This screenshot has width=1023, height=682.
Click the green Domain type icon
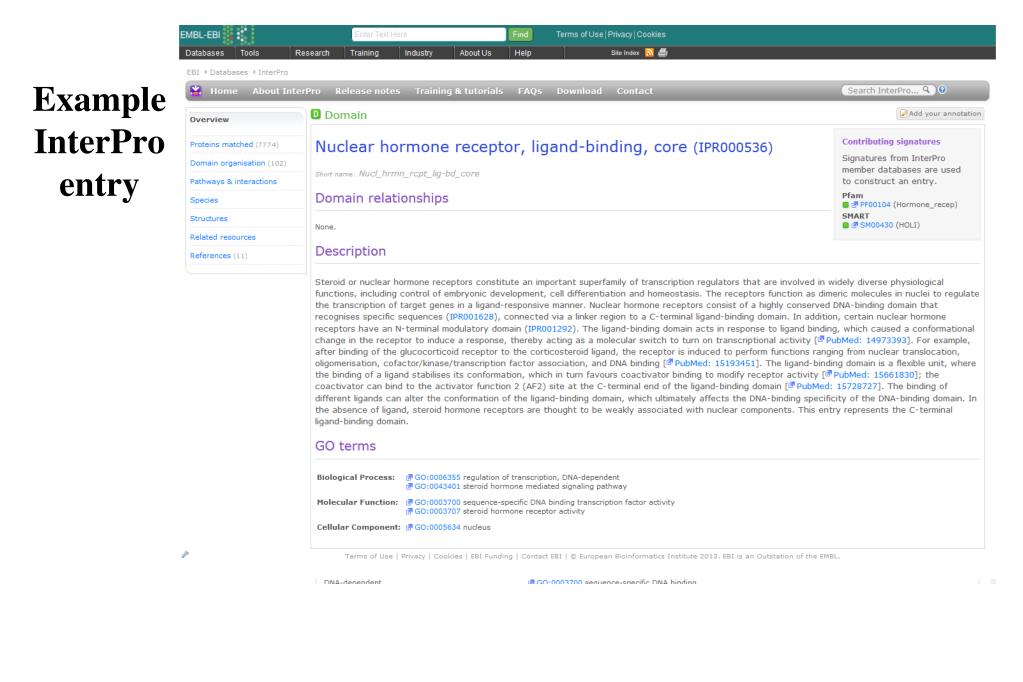tap(316, 114)
